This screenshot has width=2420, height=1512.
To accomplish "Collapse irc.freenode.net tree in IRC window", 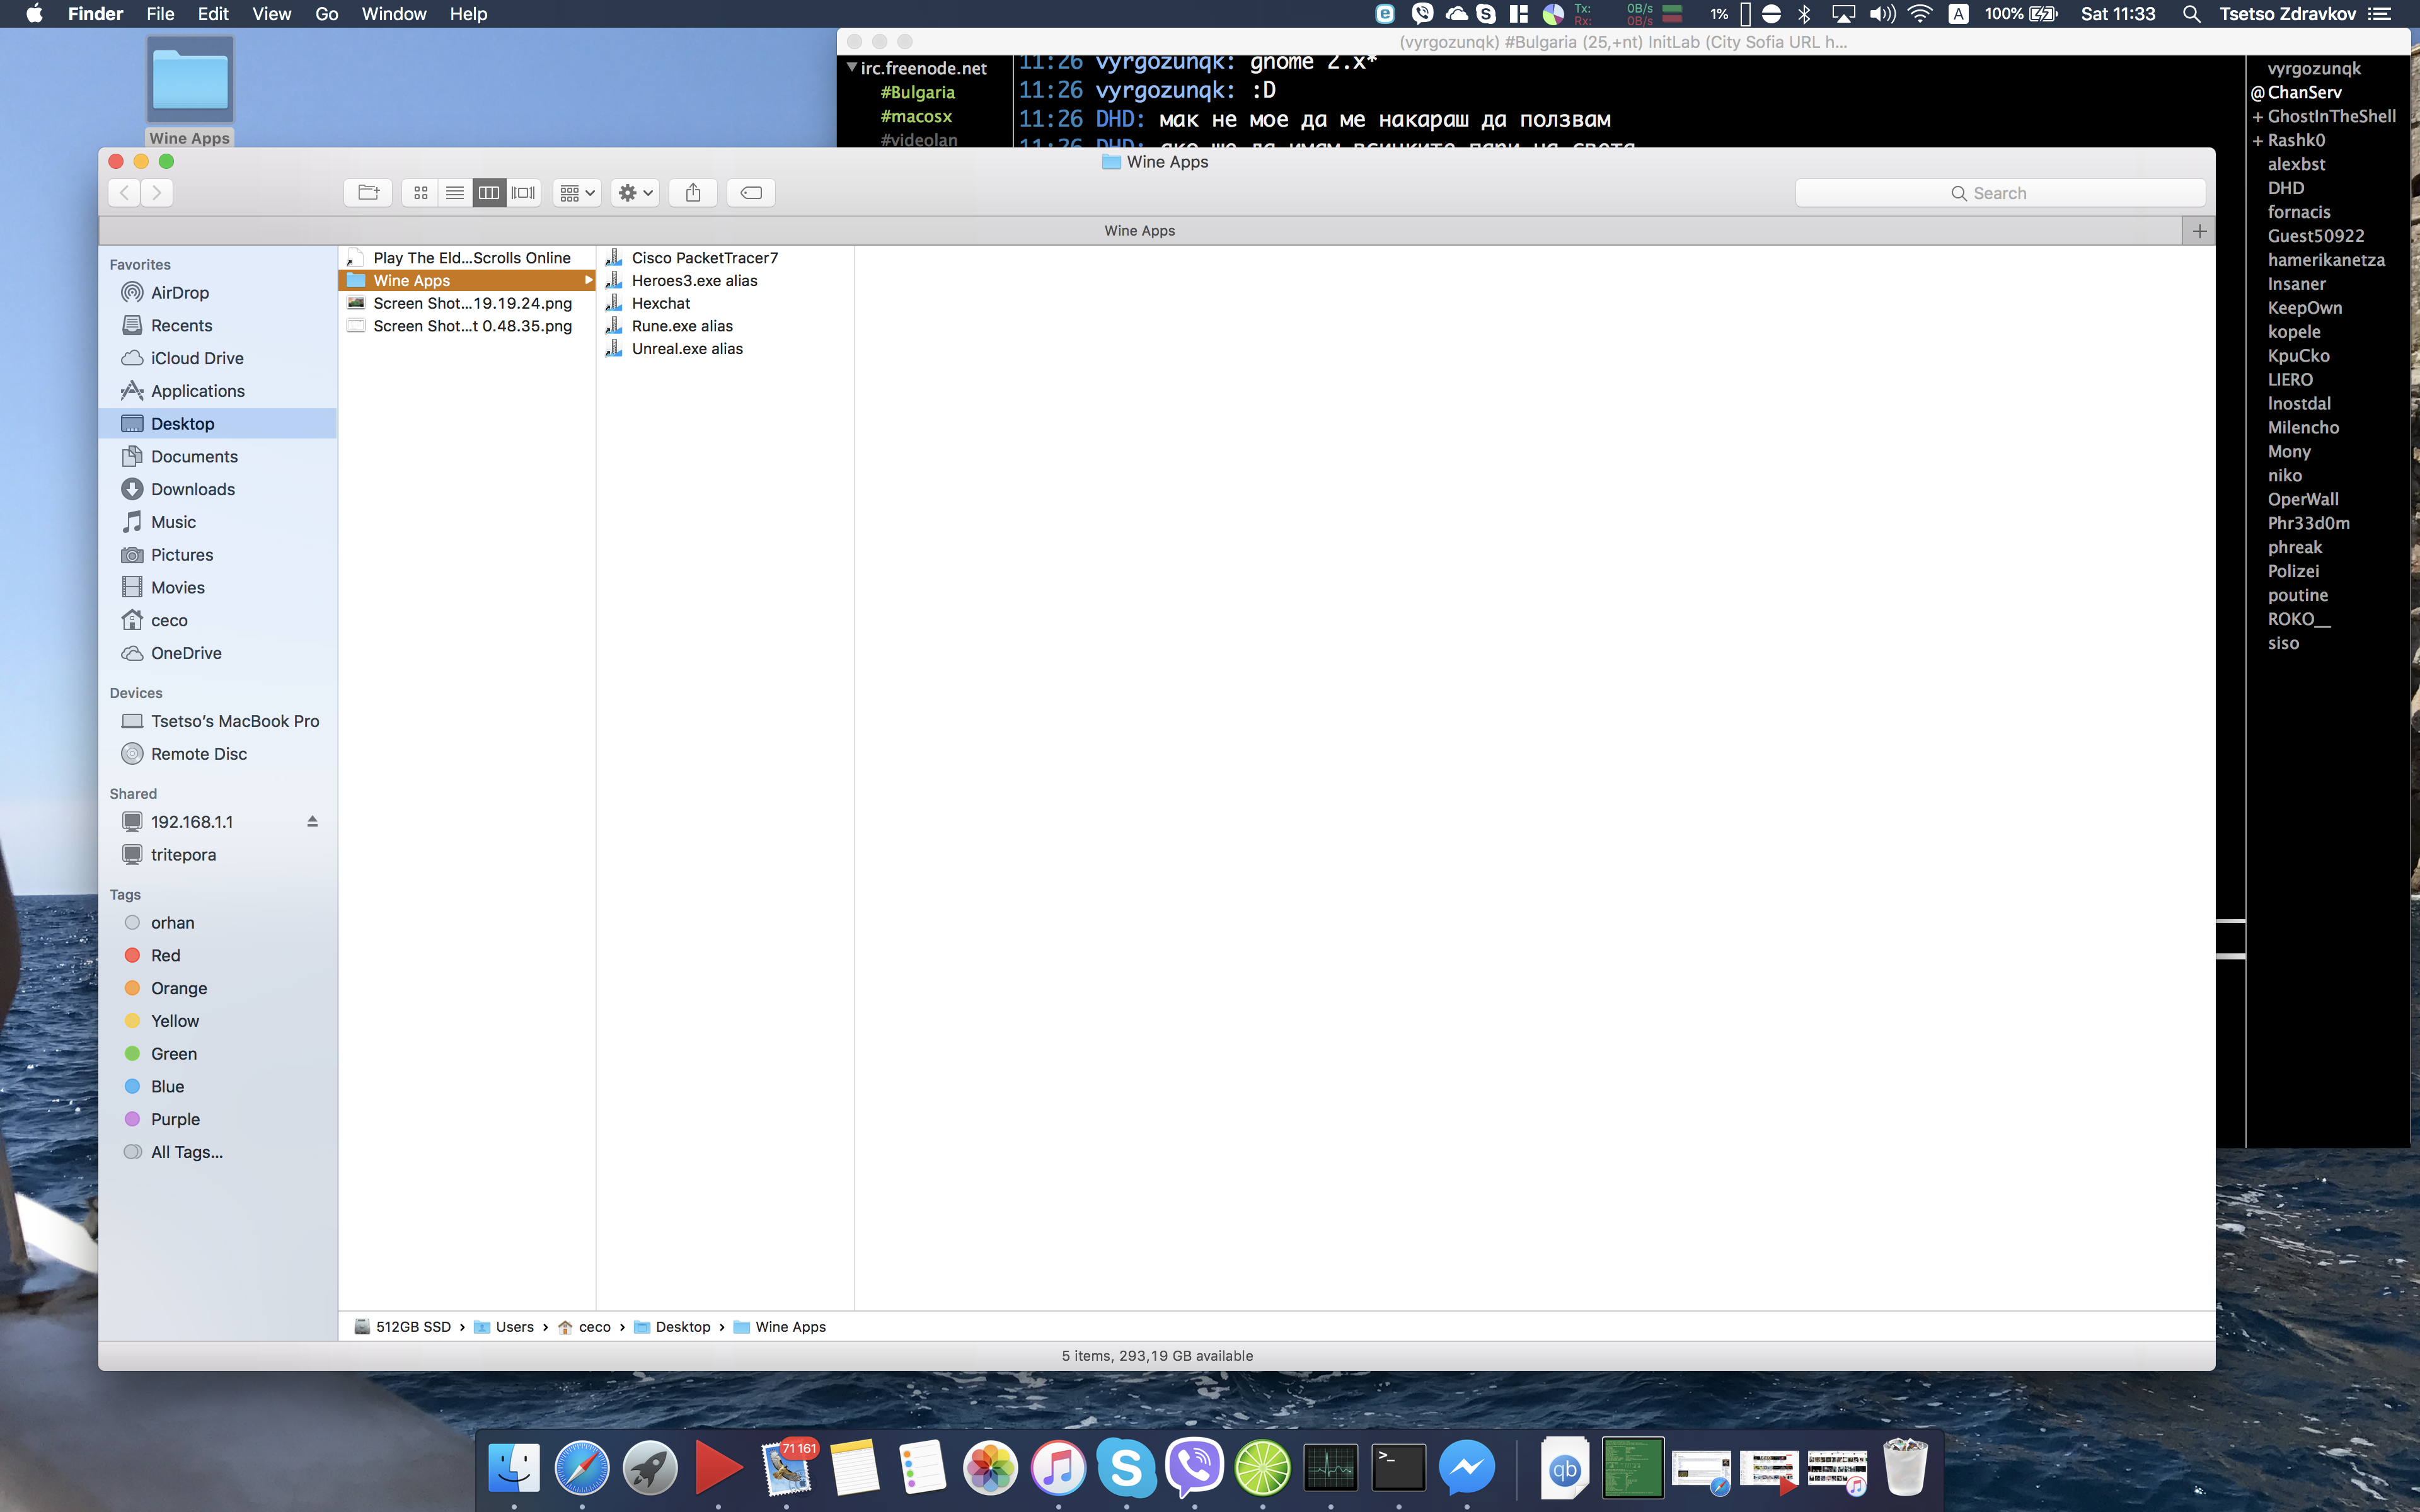I will coord(852,68).
